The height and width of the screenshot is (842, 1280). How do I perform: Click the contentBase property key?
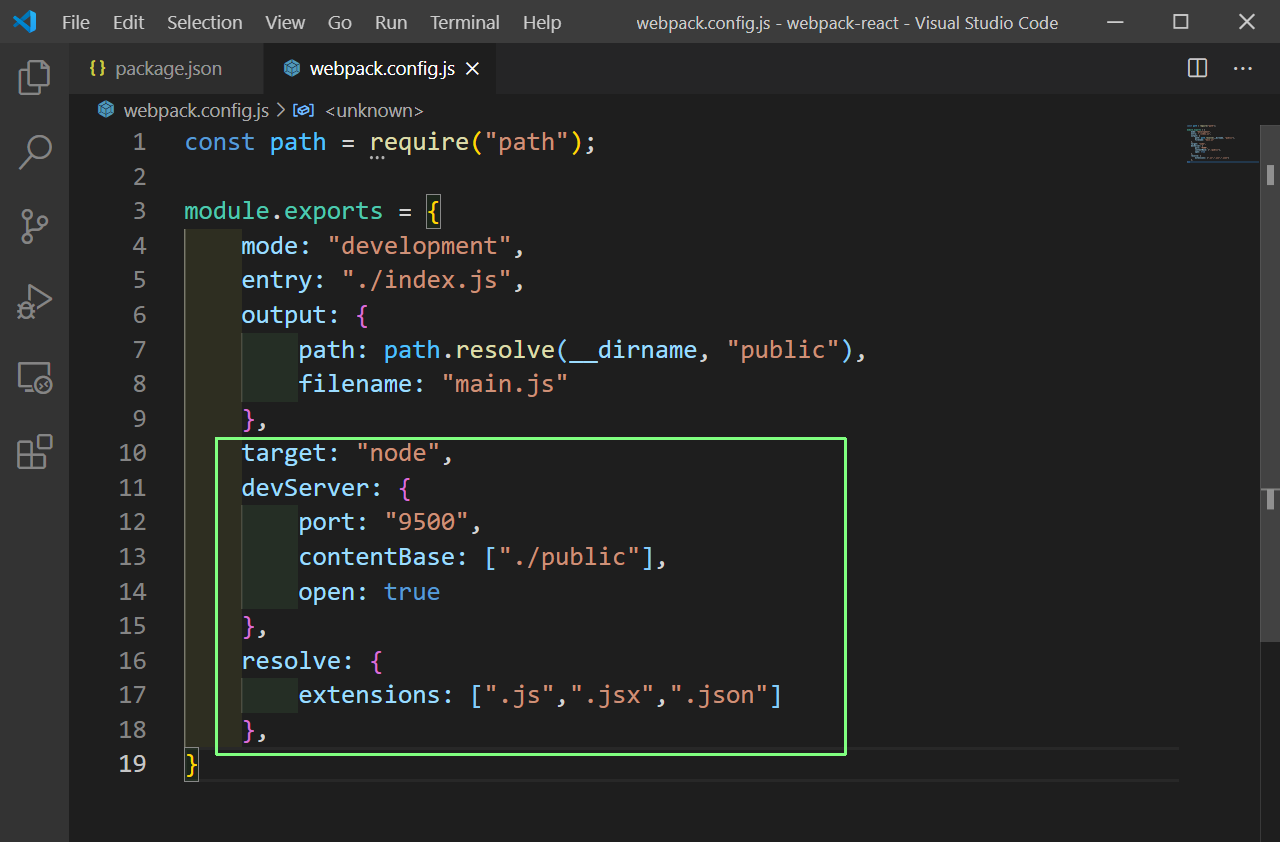coord(377,556)
